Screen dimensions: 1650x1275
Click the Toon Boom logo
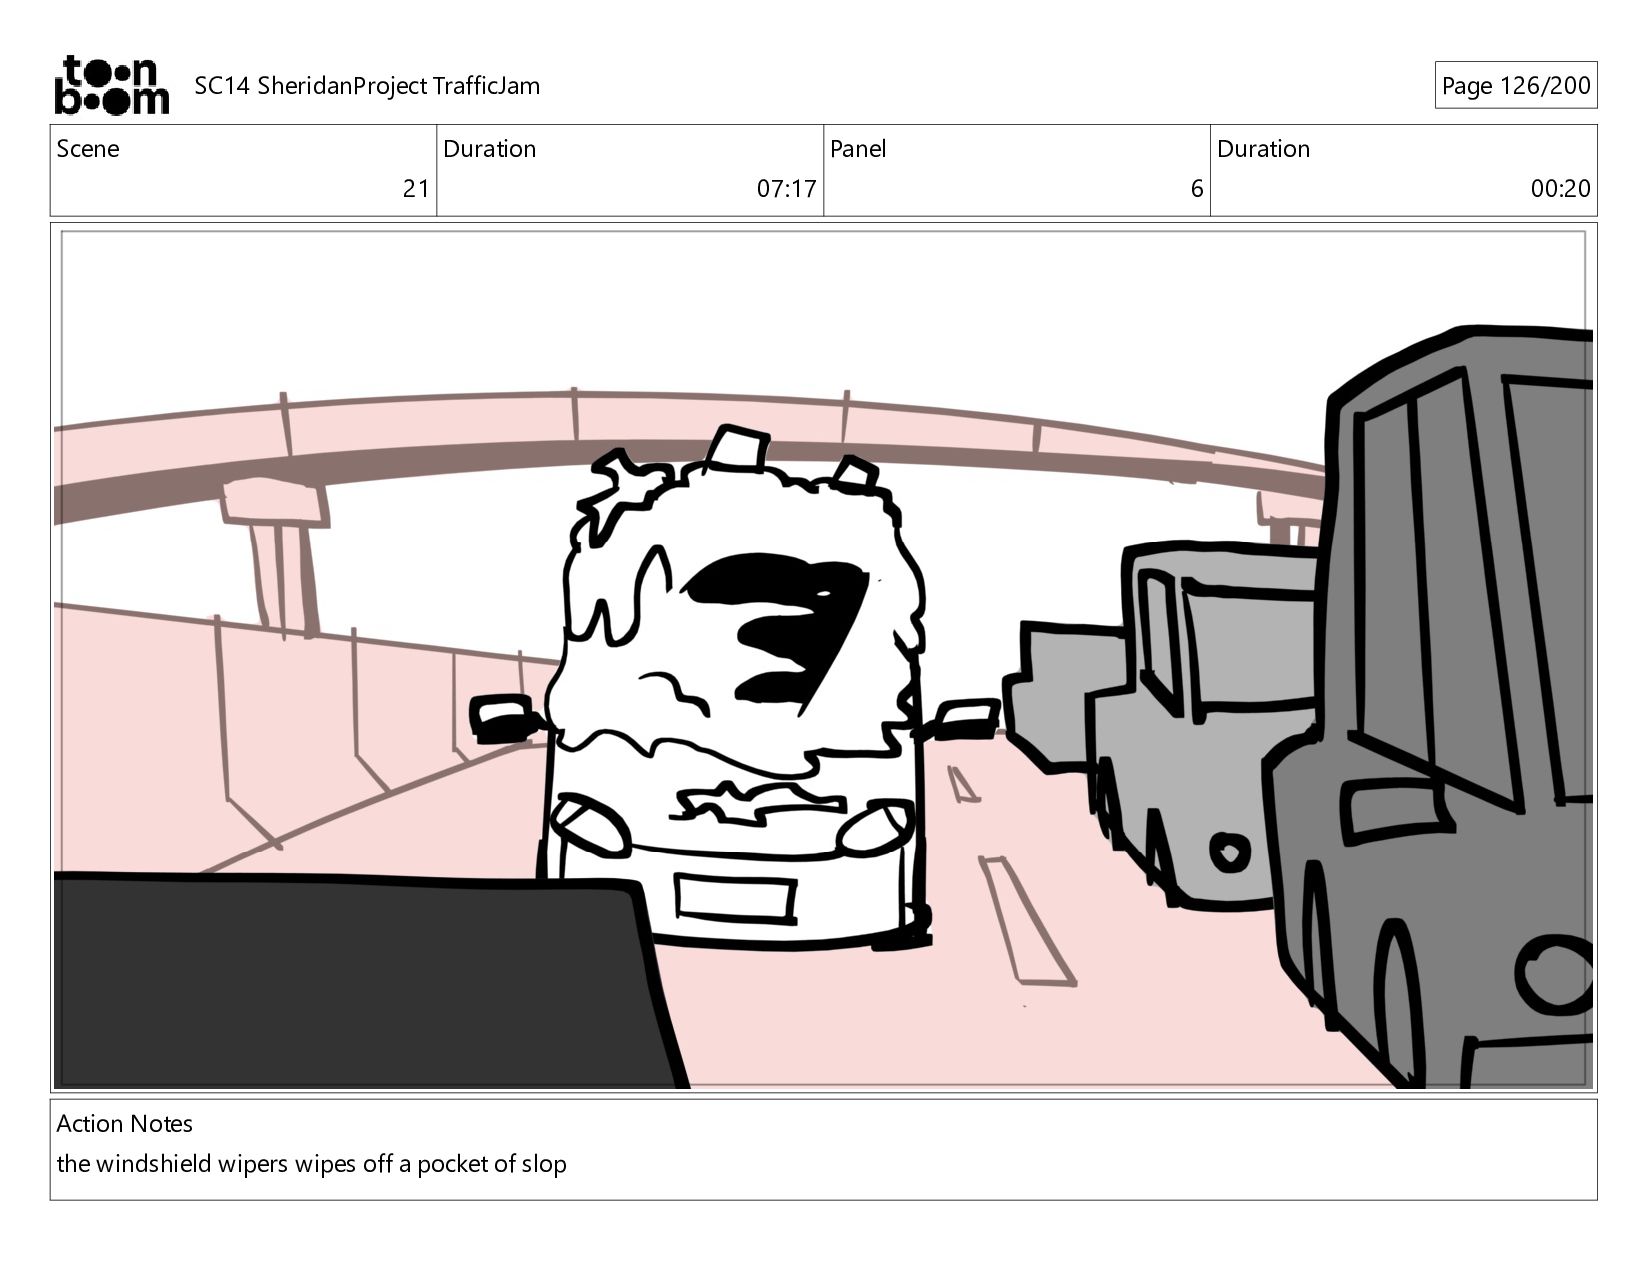click(x=111, y=85)
